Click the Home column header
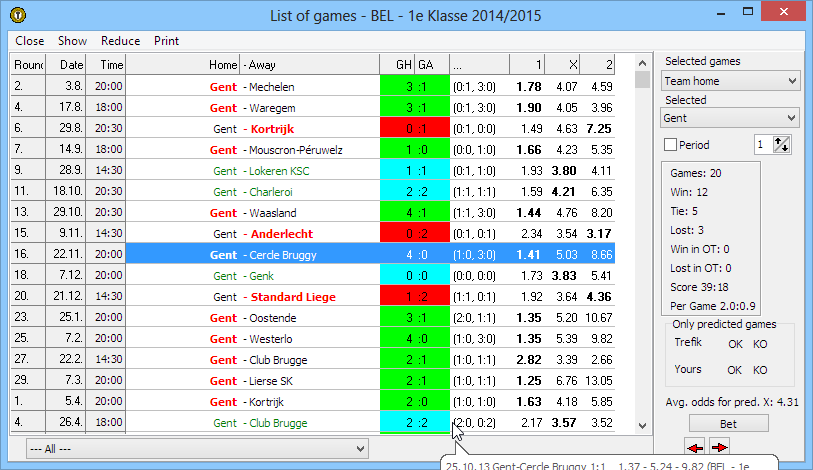 [184, 64]
